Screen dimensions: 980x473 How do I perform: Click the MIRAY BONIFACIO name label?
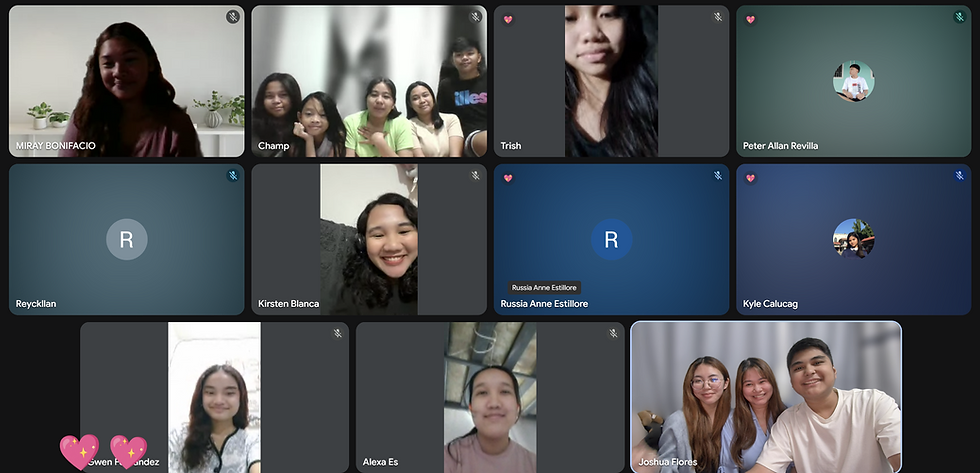pyautogui.click(x=56, y=146)
